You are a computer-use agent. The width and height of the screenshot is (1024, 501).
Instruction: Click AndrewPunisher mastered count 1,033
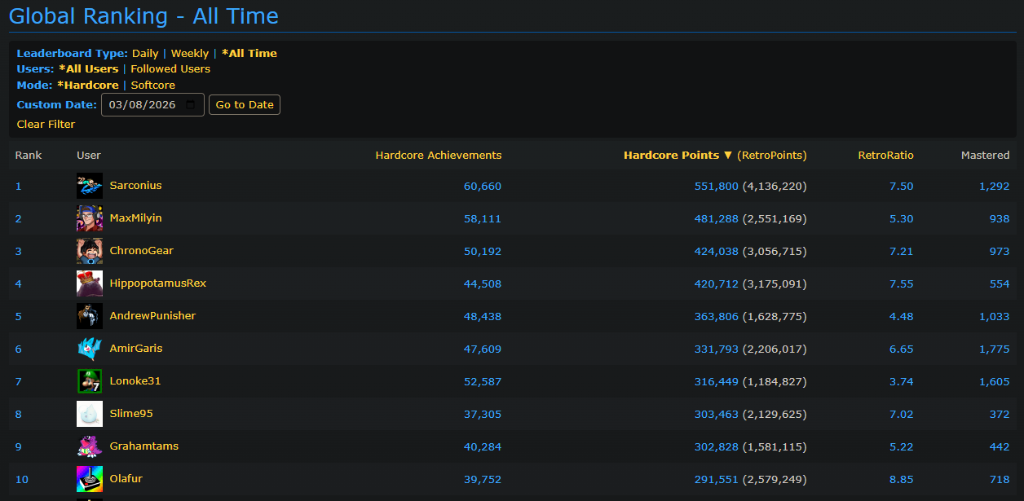[995, 317]
